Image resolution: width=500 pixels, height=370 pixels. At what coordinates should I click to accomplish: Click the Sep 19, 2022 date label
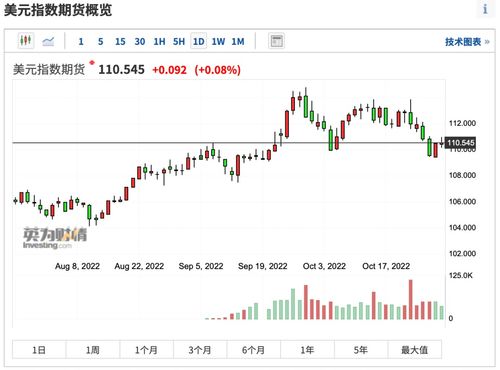[x=263, y=266]
